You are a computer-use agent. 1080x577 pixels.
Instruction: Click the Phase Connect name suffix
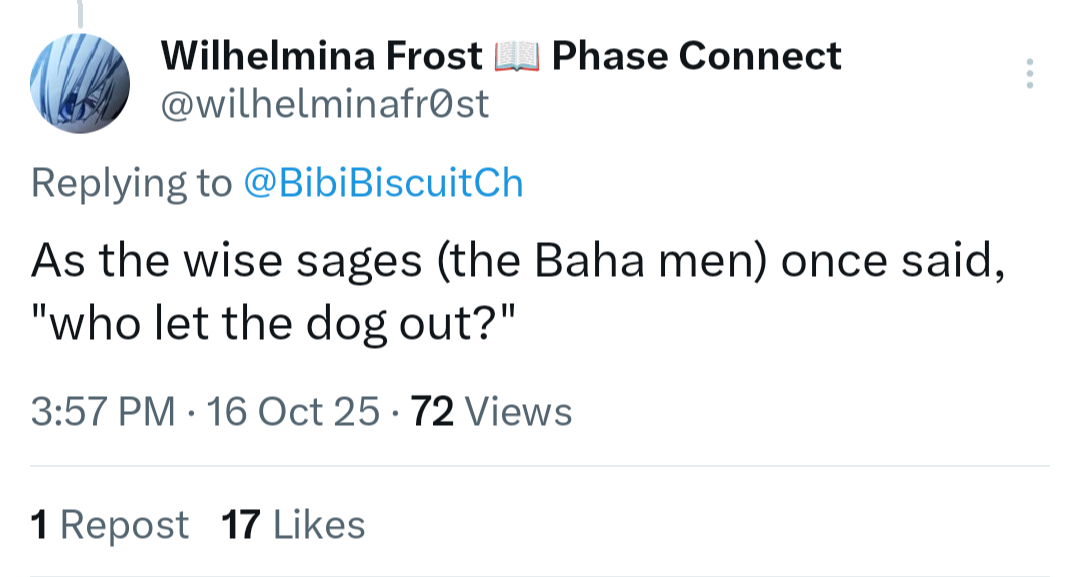tap(696, 56)
